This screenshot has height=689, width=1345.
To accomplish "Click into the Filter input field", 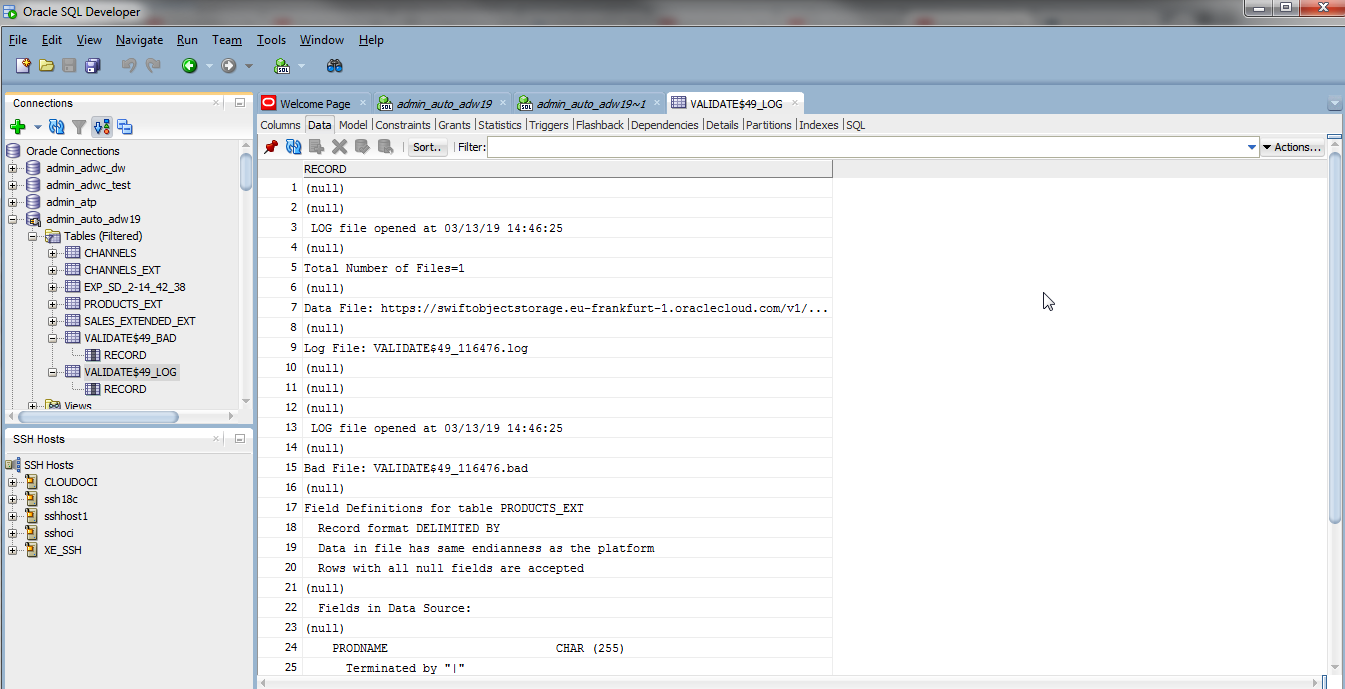I will click(x=865, y=147).
